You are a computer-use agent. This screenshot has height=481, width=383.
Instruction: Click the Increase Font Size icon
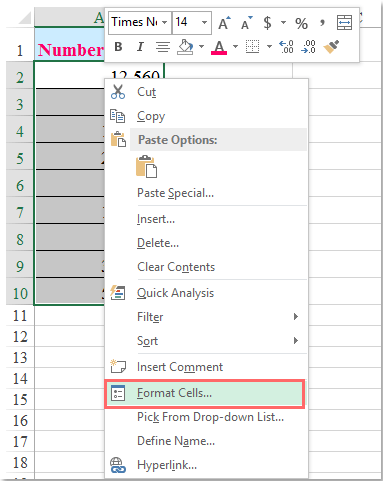[x=224, y=23]
